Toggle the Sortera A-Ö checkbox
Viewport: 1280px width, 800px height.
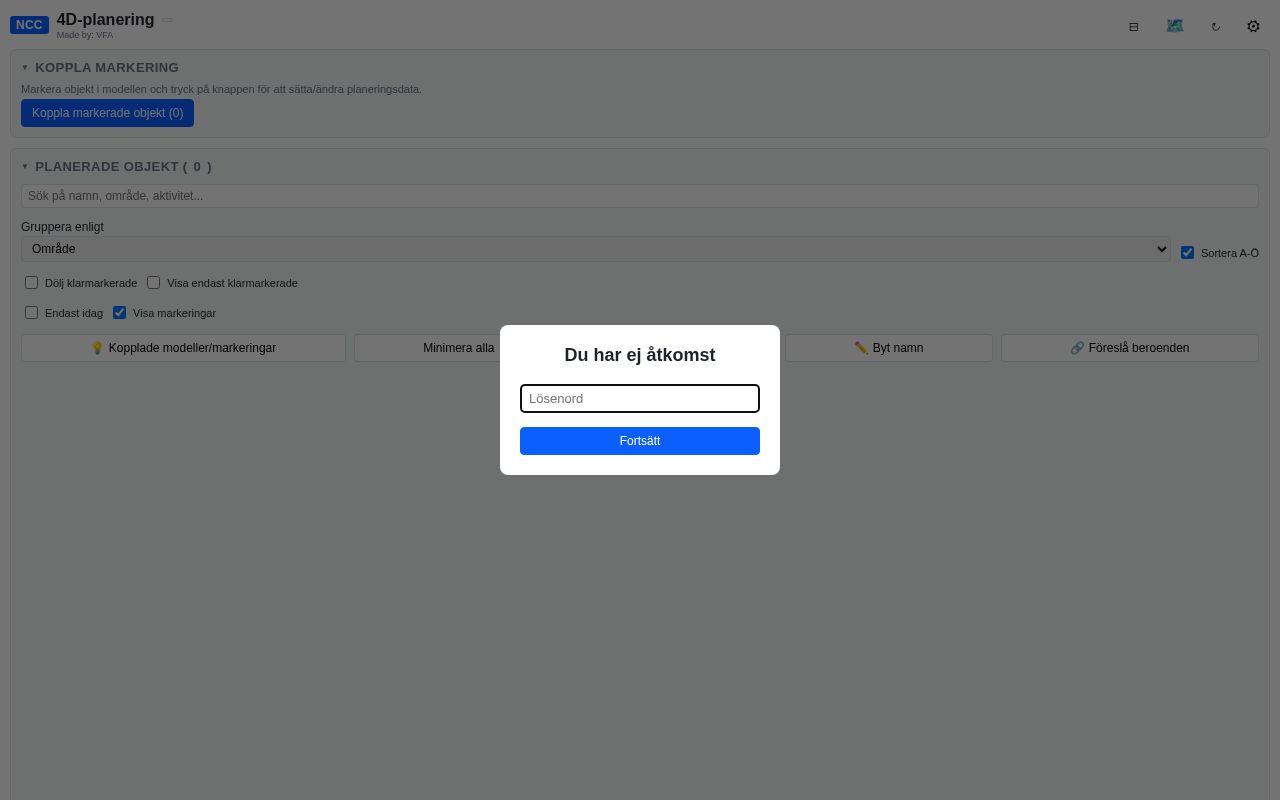pos(1187,253)
